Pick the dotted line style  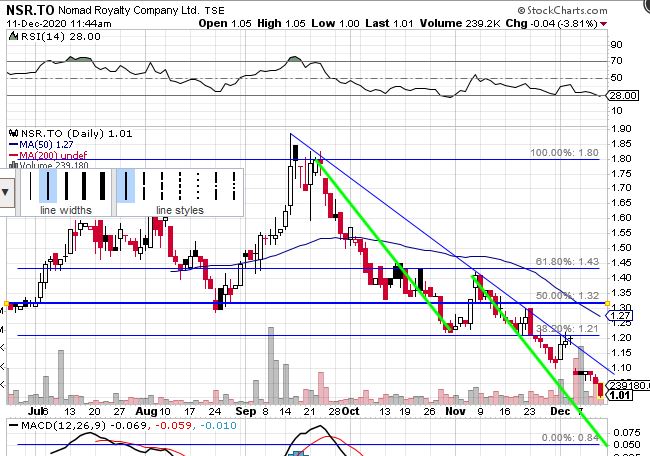pos(198,186)
